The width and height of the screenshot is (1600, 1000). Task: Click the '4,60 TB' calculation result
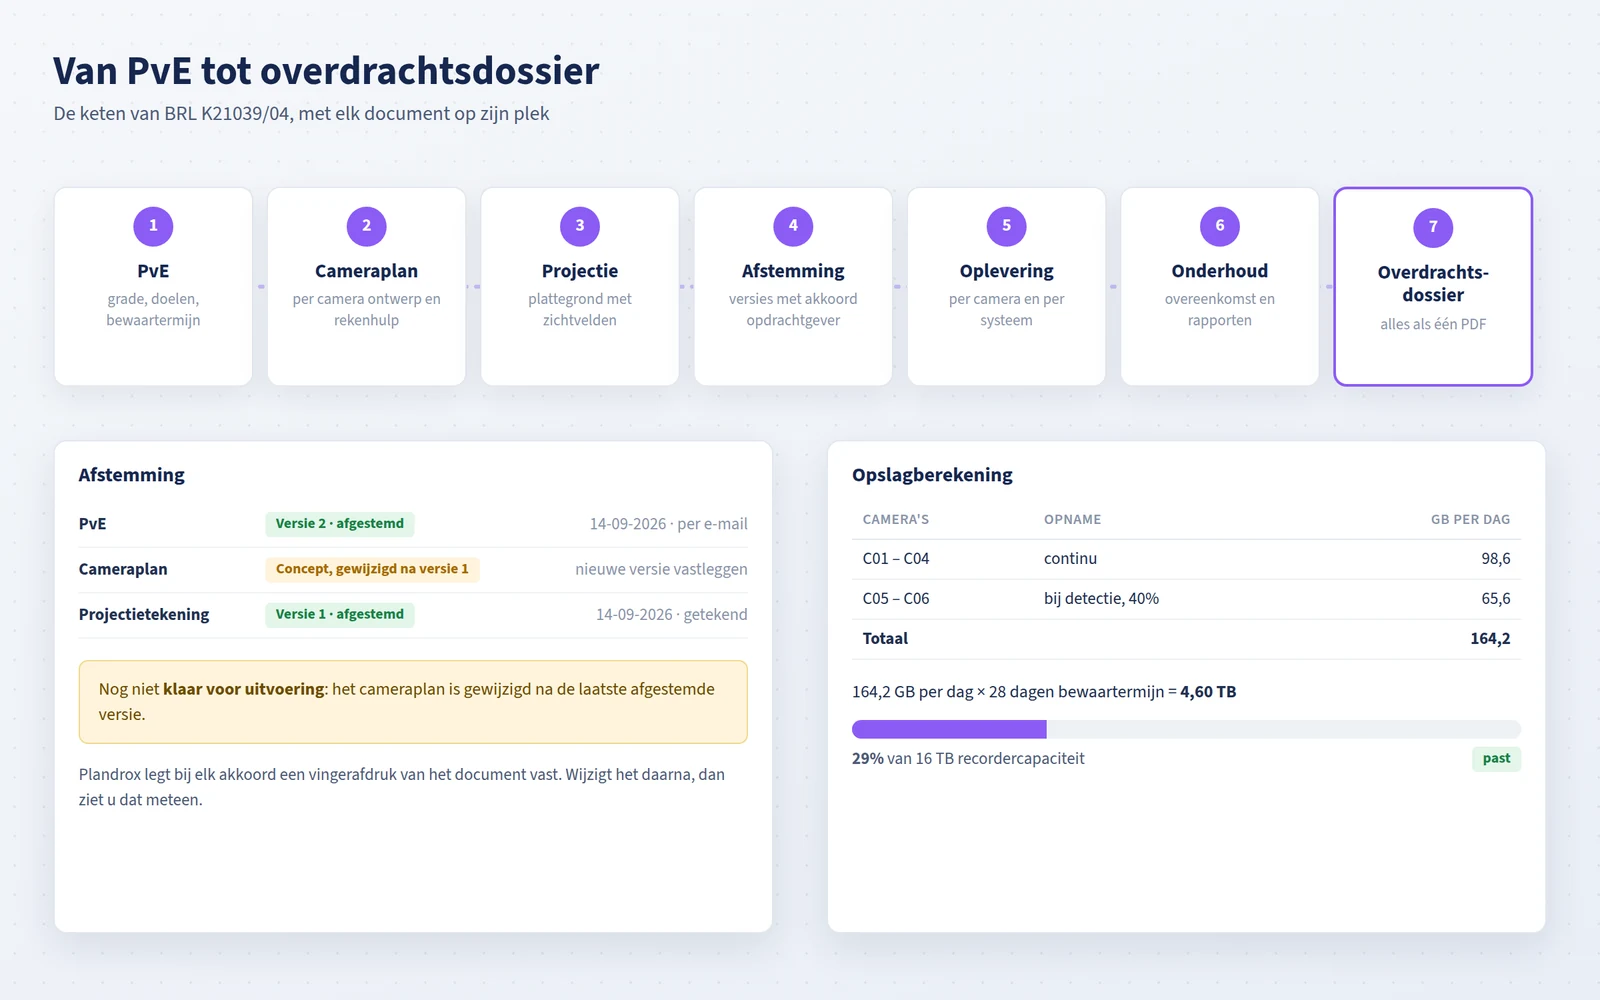[x=1208, y=692]
